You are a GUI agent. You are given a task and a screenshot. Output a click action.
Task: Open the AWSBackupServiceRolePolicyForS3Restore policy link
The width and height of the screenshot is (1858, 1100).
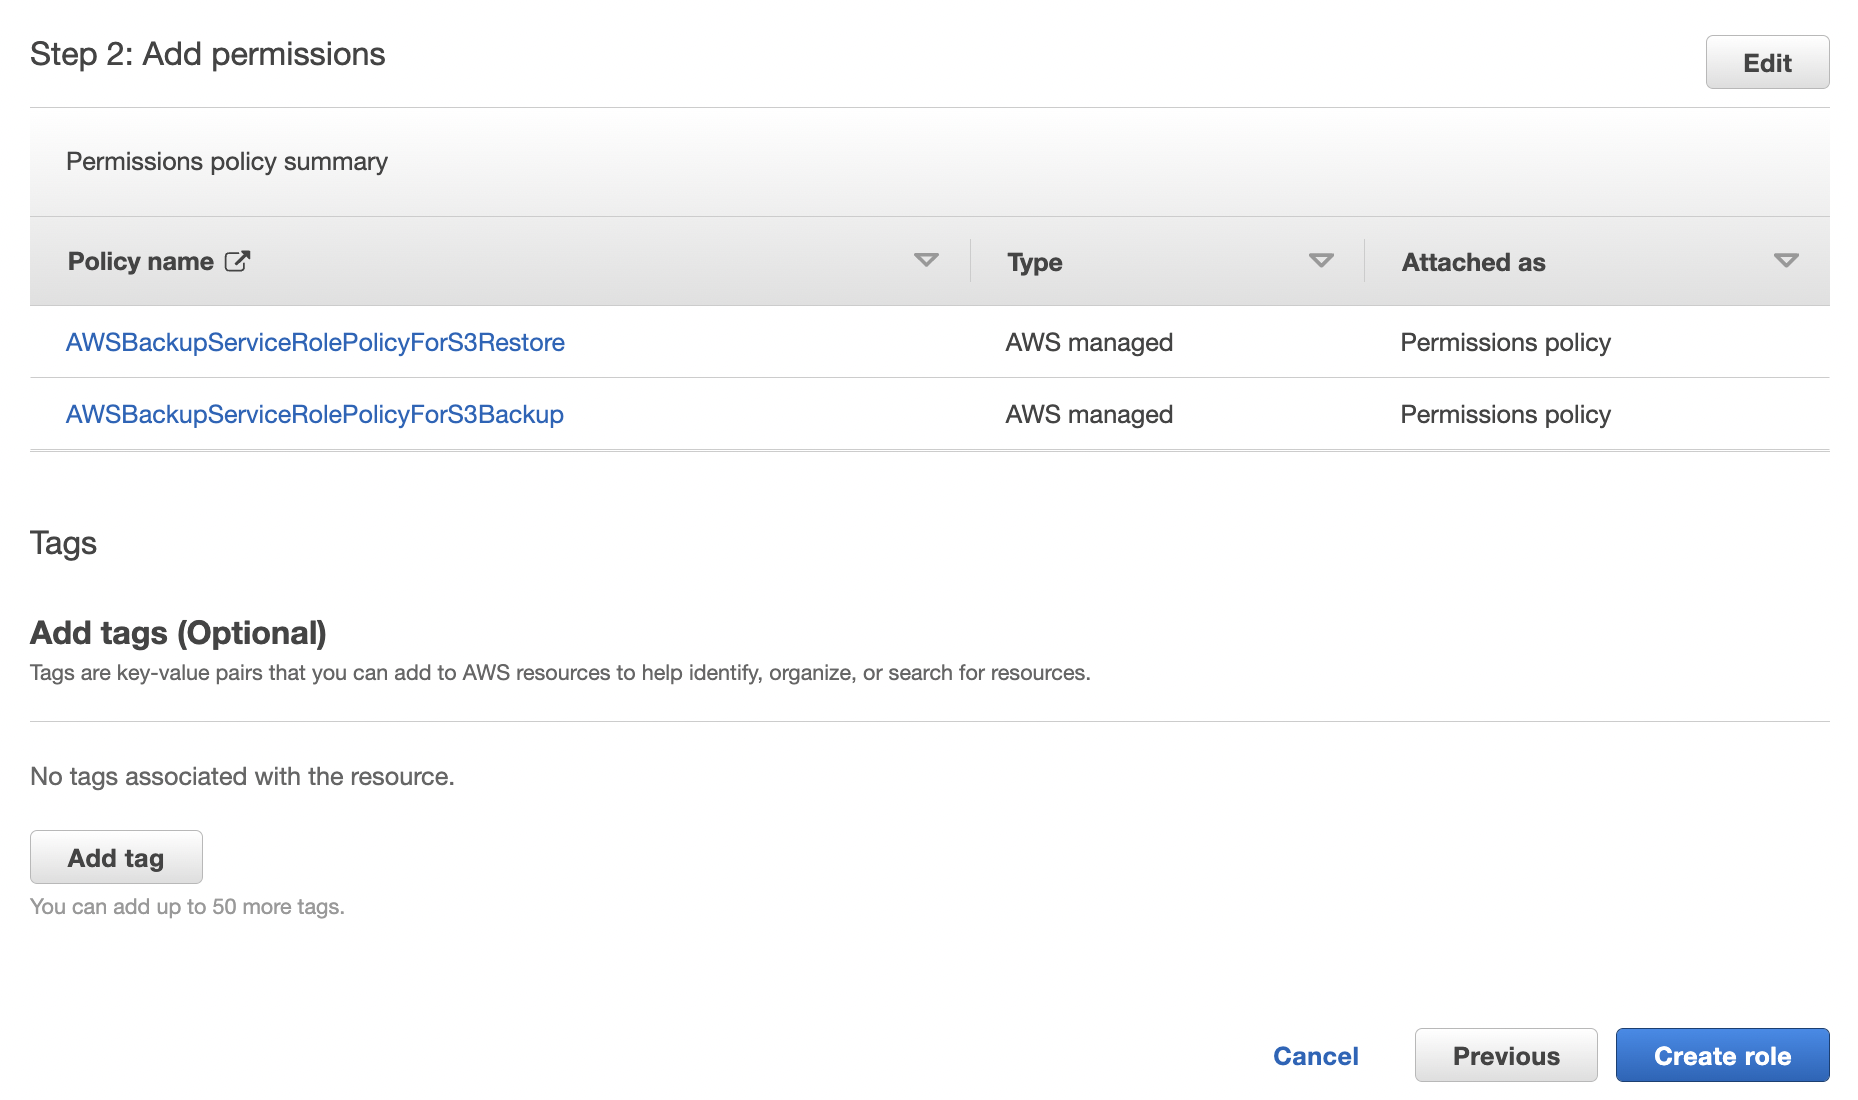pyautogui.click(x=315, y=343)
